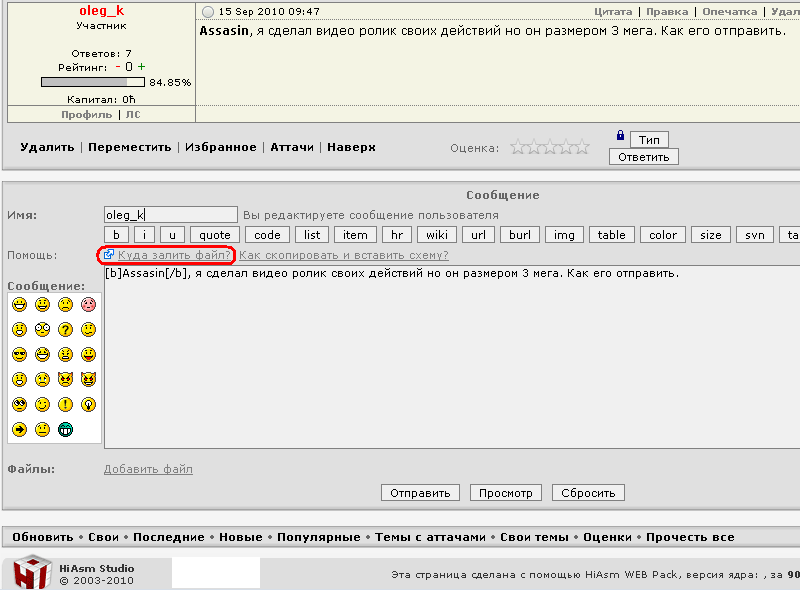Click the rating plus sign for oleg_k
This screenshot has width=800, height=590.
(x=142, y=67)
